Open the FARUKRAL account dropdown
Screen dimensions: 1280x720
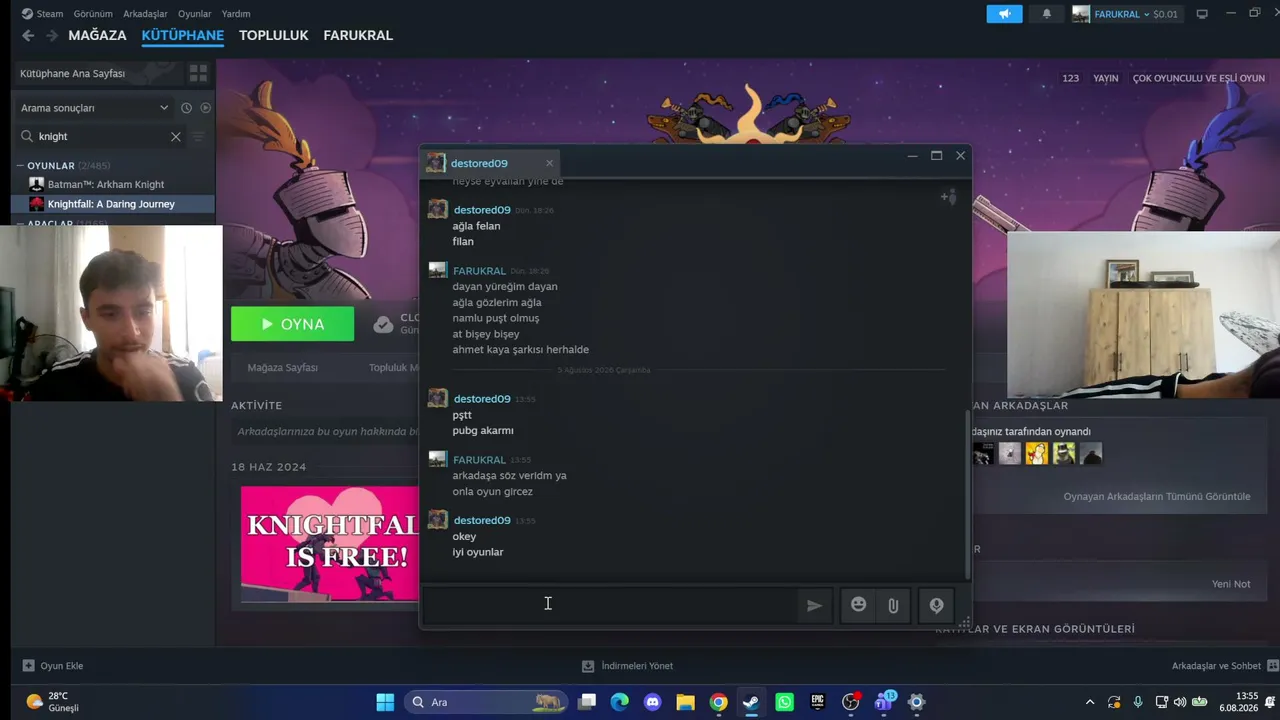point(1125,14)
